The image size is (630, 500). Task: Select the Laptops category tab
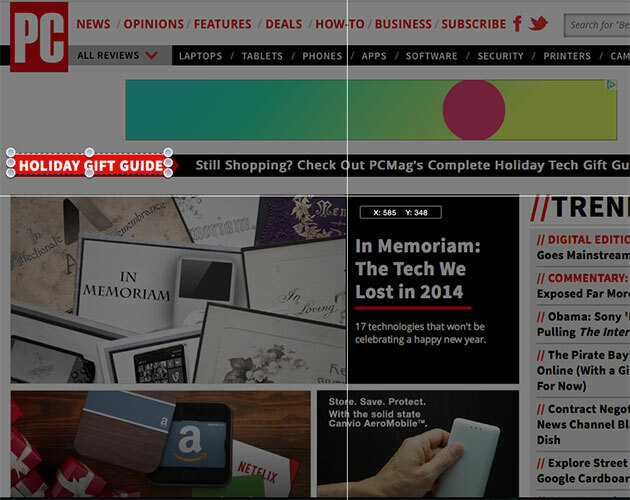[200, 56]
